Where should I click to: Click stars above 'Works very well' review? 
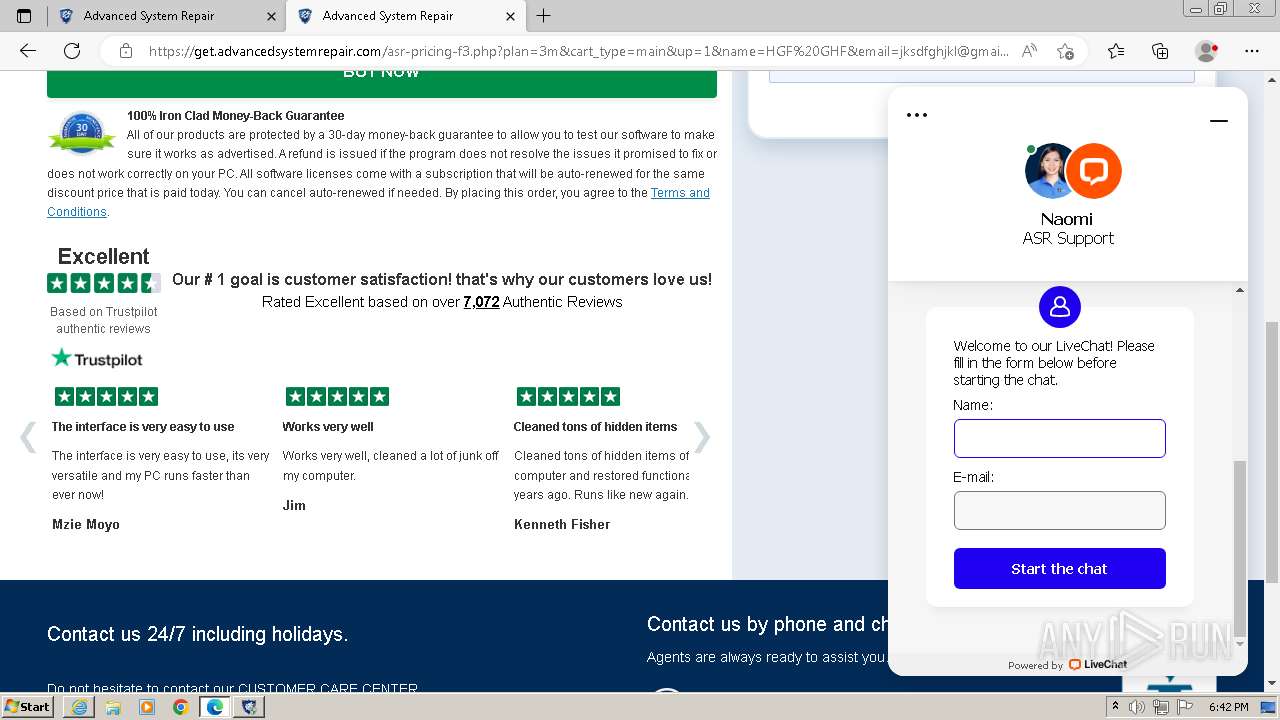click(337, 396)
